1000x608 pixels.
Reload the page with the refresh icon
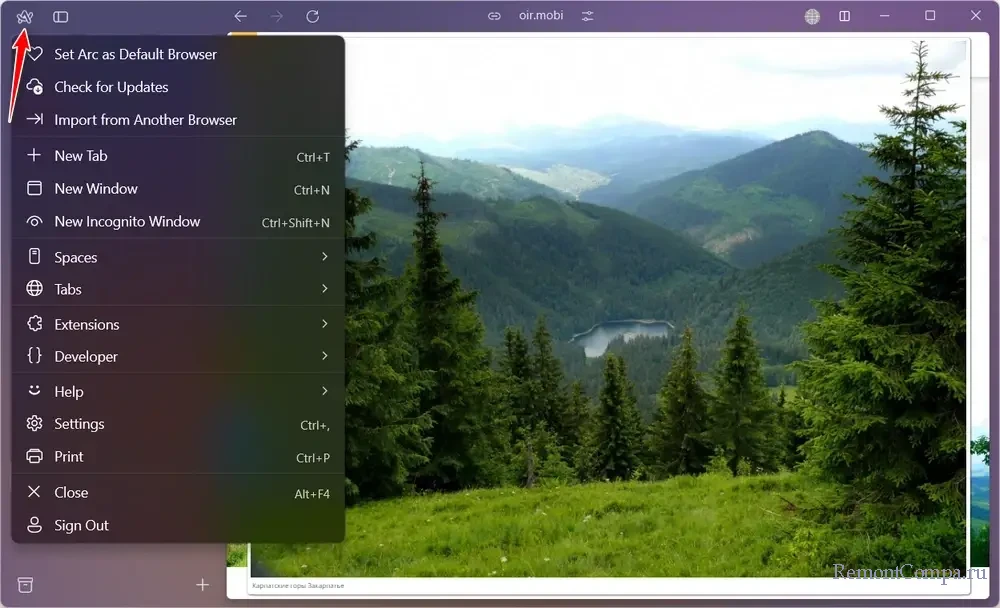click(312, 17)
